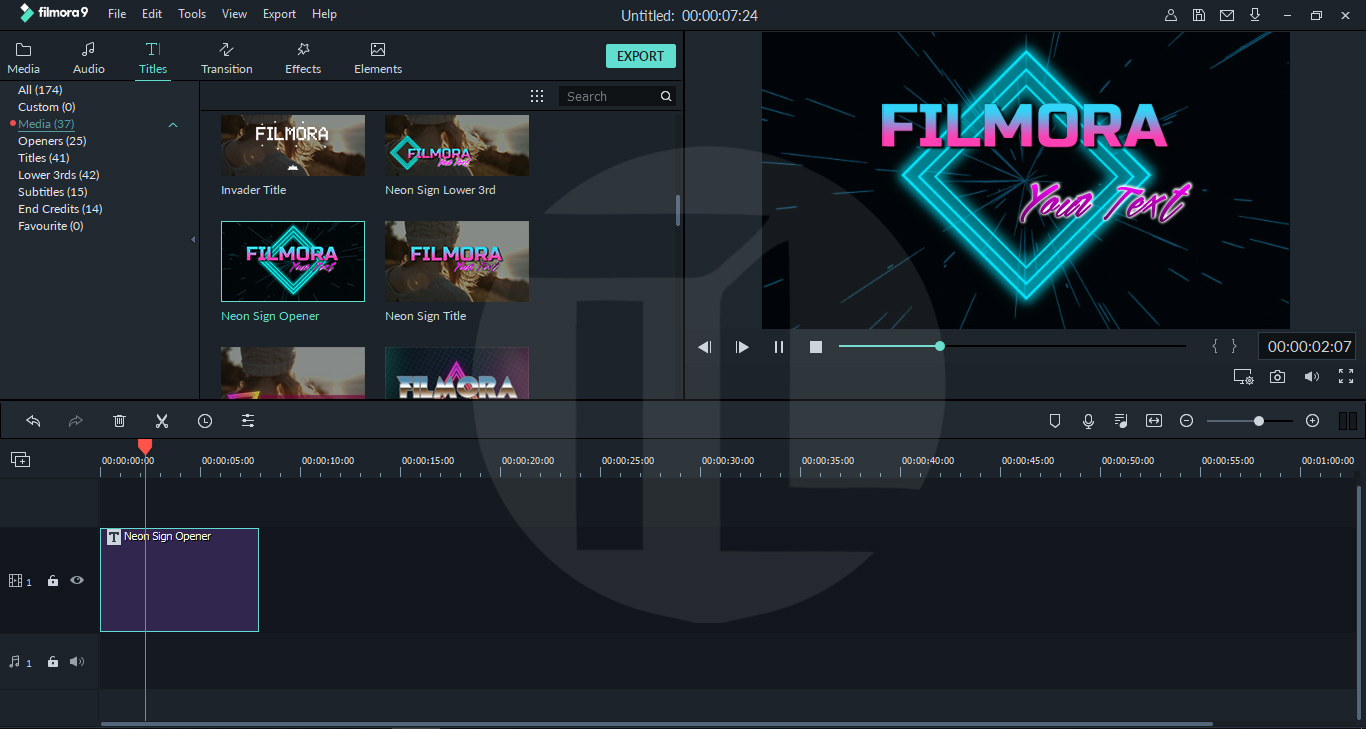Open the View menu
This screenshot has width=1366, height=729.
pyautogui.click(x=235, y=14)
